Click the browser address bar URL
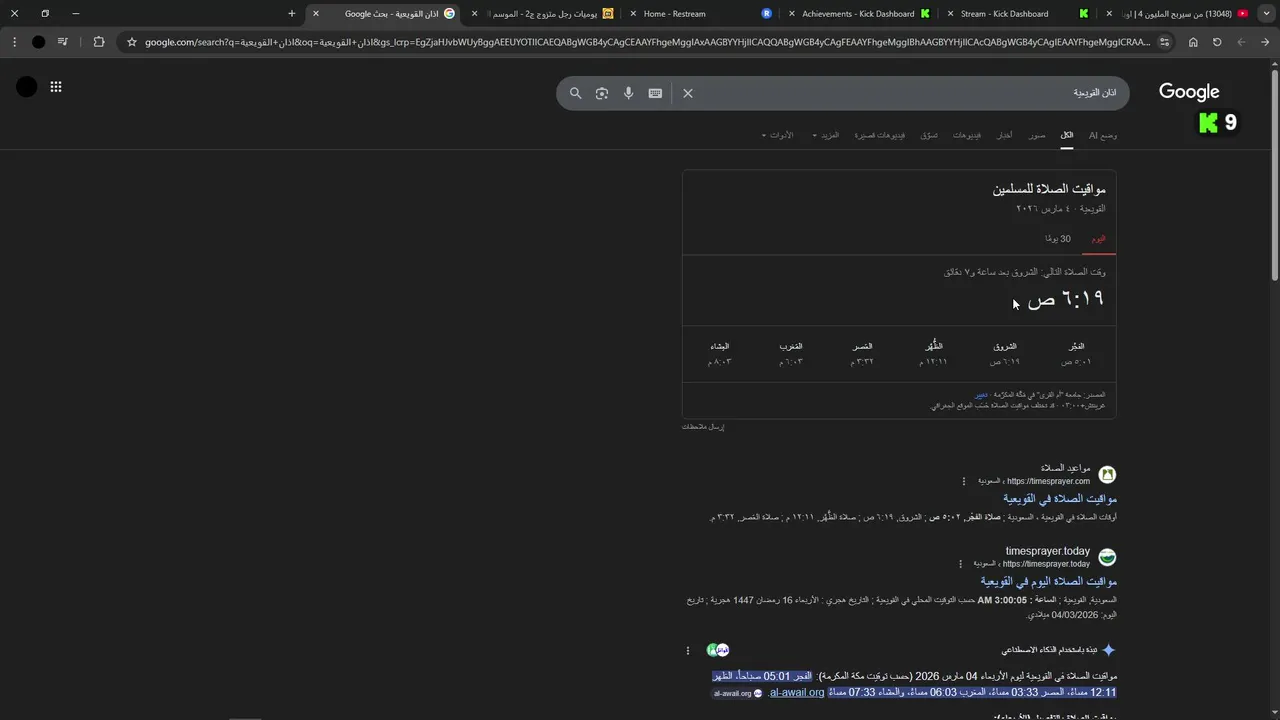The image size is (1280, 720). point(647,42)
